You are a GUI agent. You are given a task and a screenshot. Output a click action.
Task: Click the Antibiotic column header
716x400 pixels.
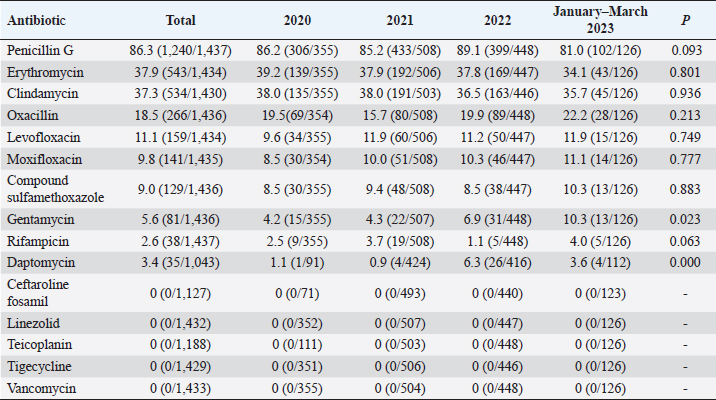click(x=35, y=20)
